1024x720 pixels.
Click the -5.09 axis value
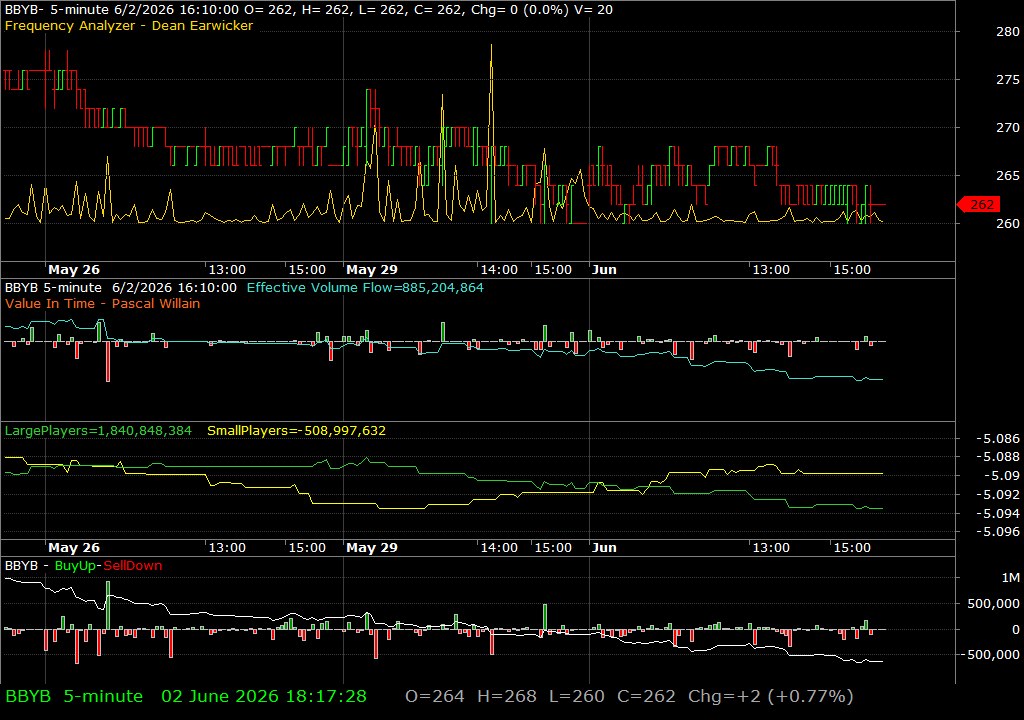[x=1001, y=476]
